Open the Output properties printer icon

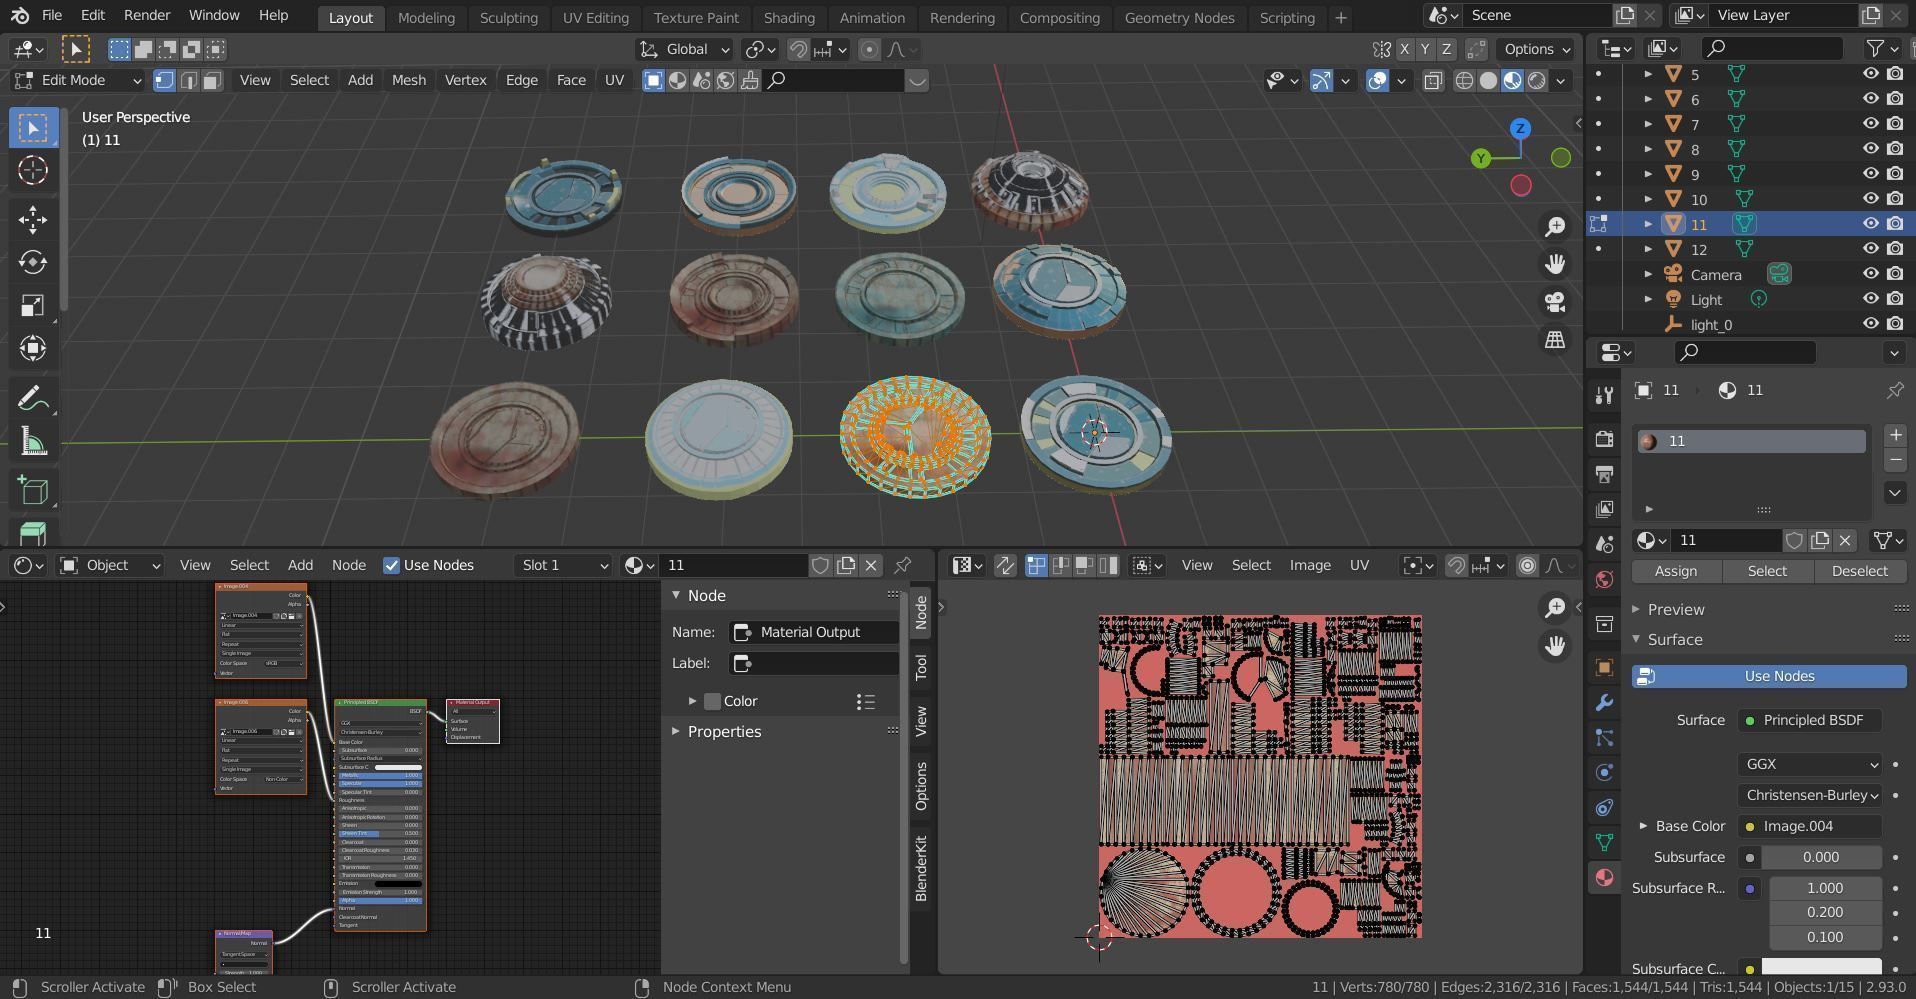1605,474
